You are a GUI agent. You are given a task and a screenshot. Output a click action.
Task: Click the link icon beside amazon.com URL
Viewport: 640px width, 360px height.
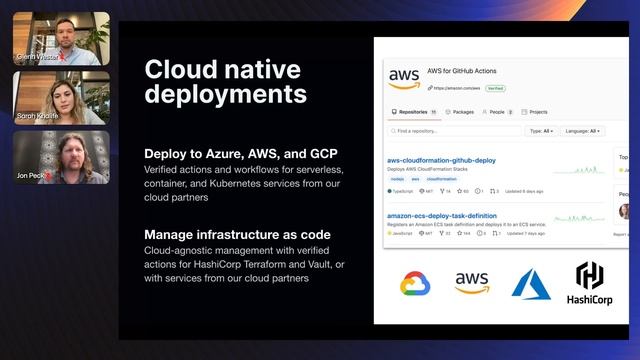click(x=430, y=88)
